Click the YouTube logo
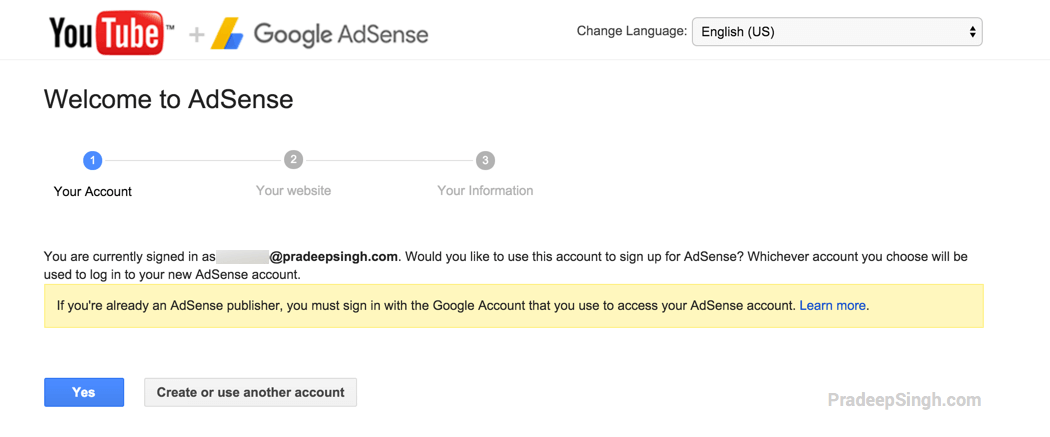The width and height of the screenshot is (1050, 437). pos(105,33)
